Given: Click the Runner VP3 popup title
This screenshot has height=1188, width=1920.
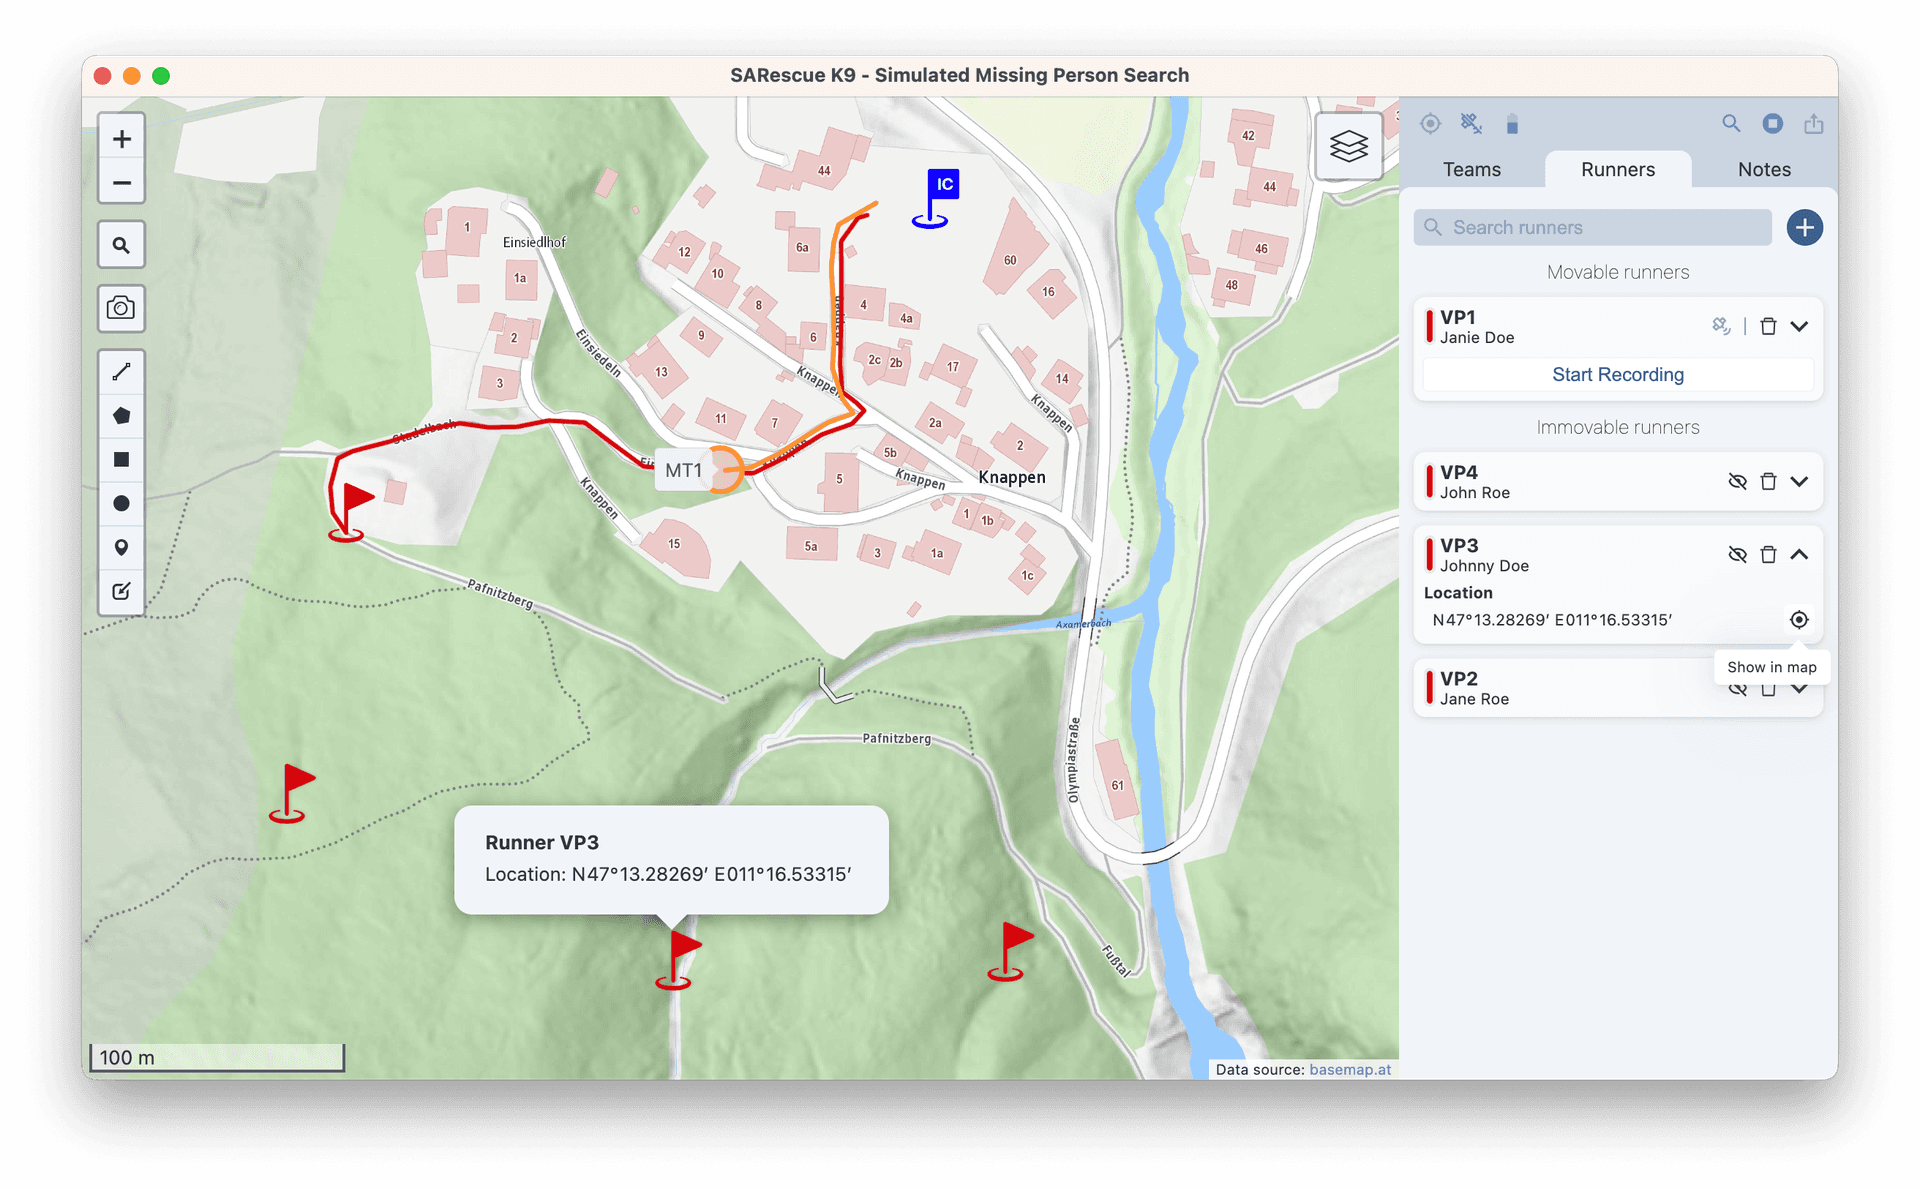Looking at the screenshot, I should 542,843.
